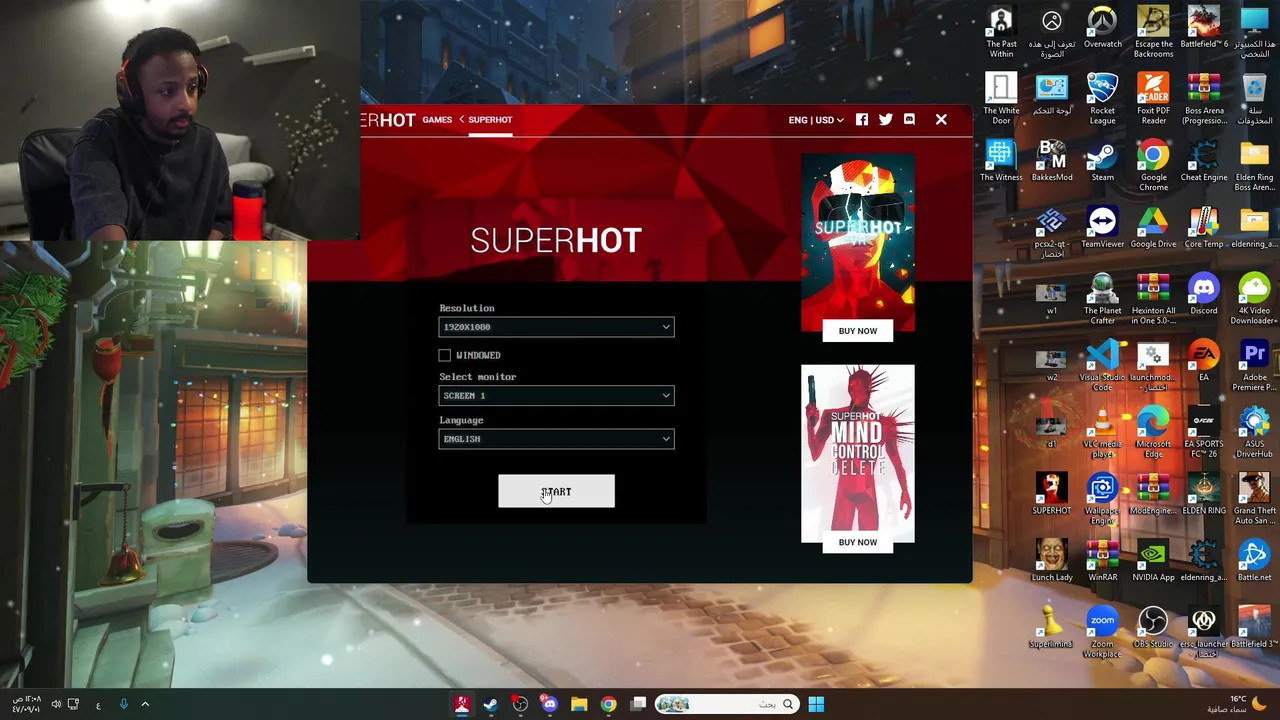Select Wallpaper Engine desktop shortcut

click(1103, 499)
